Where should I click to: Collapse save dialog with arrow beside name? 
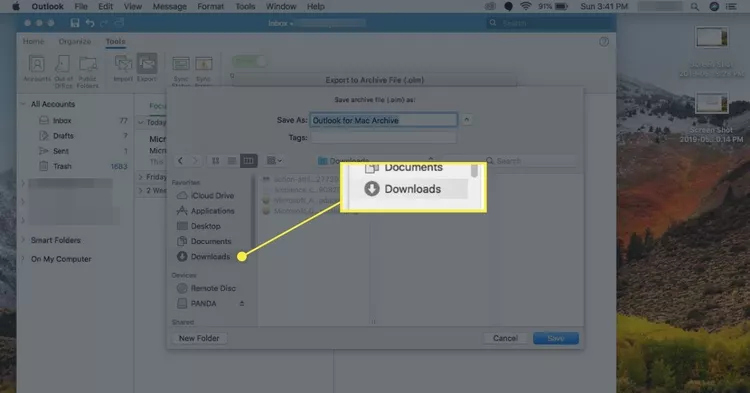pyautogui.click(x=467, y=120)
